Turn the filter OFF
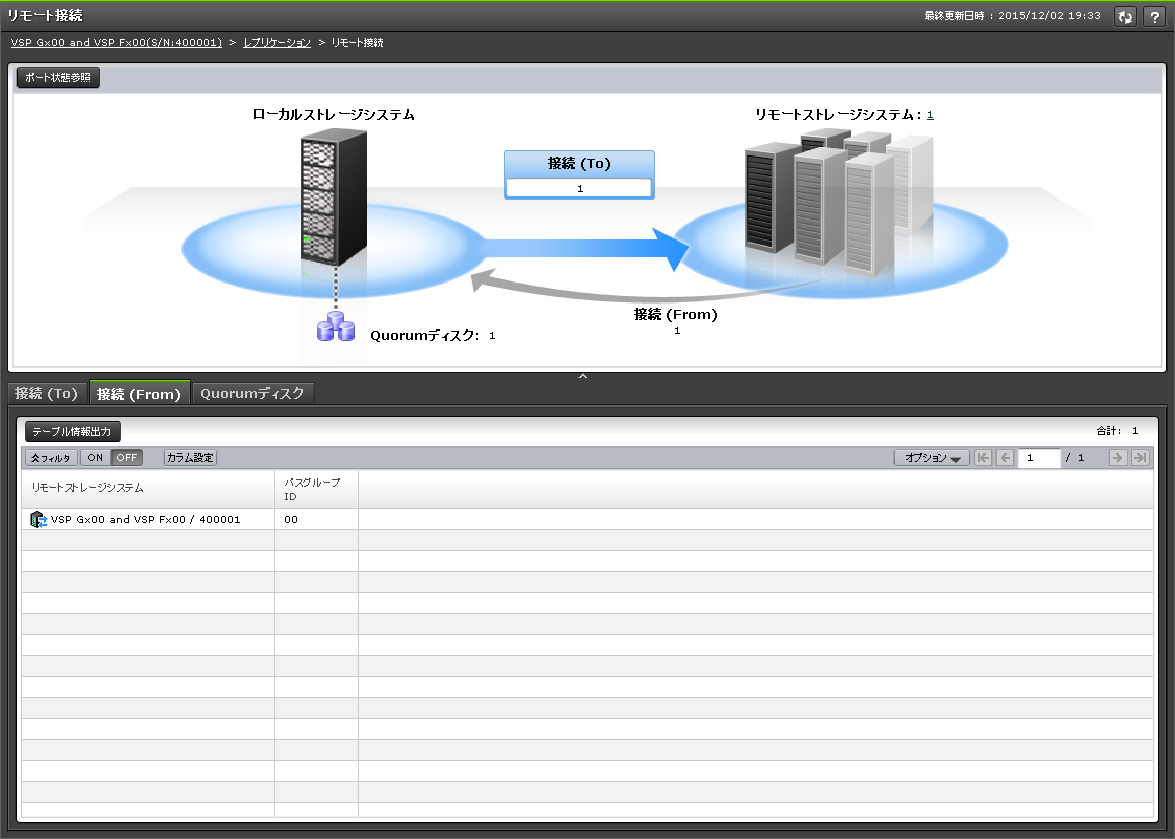 [x=126, y=458]
